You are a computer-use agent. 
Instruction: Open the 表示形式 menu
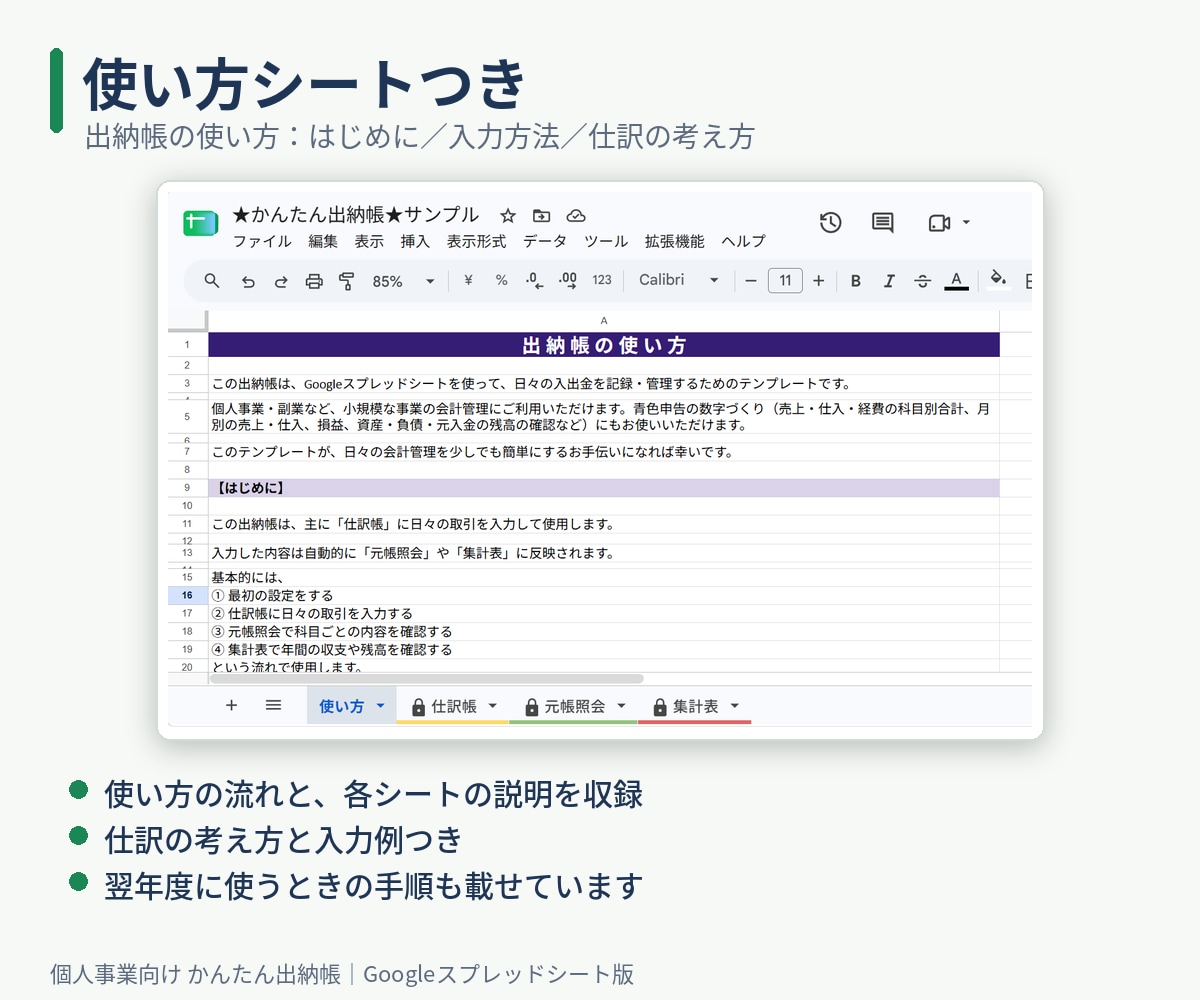476,242
